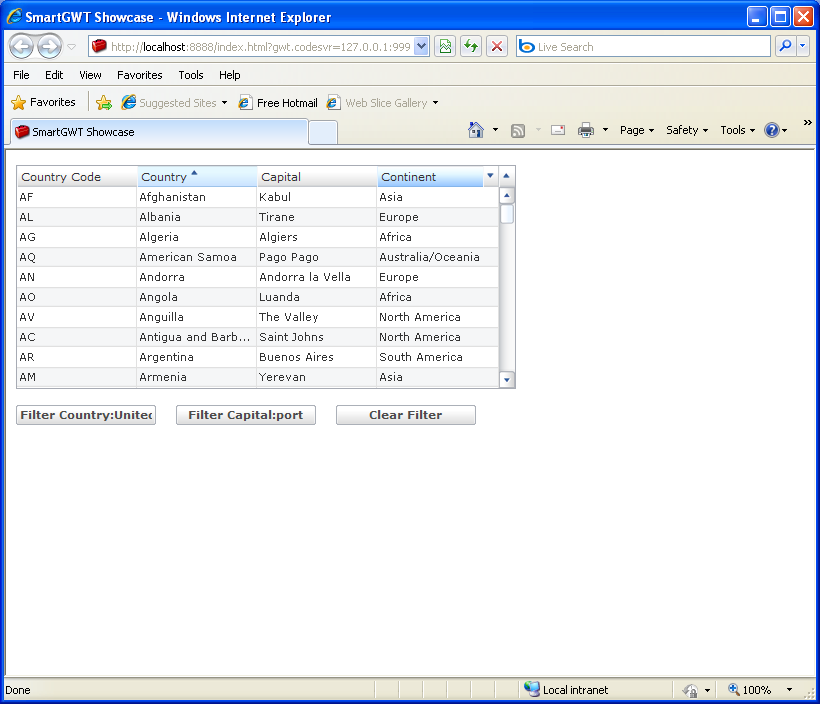This screenshot has height=704, width=820.
Task: Open Web Slice Gallery link
Action: pyautogui.click(x=382, y=103)
